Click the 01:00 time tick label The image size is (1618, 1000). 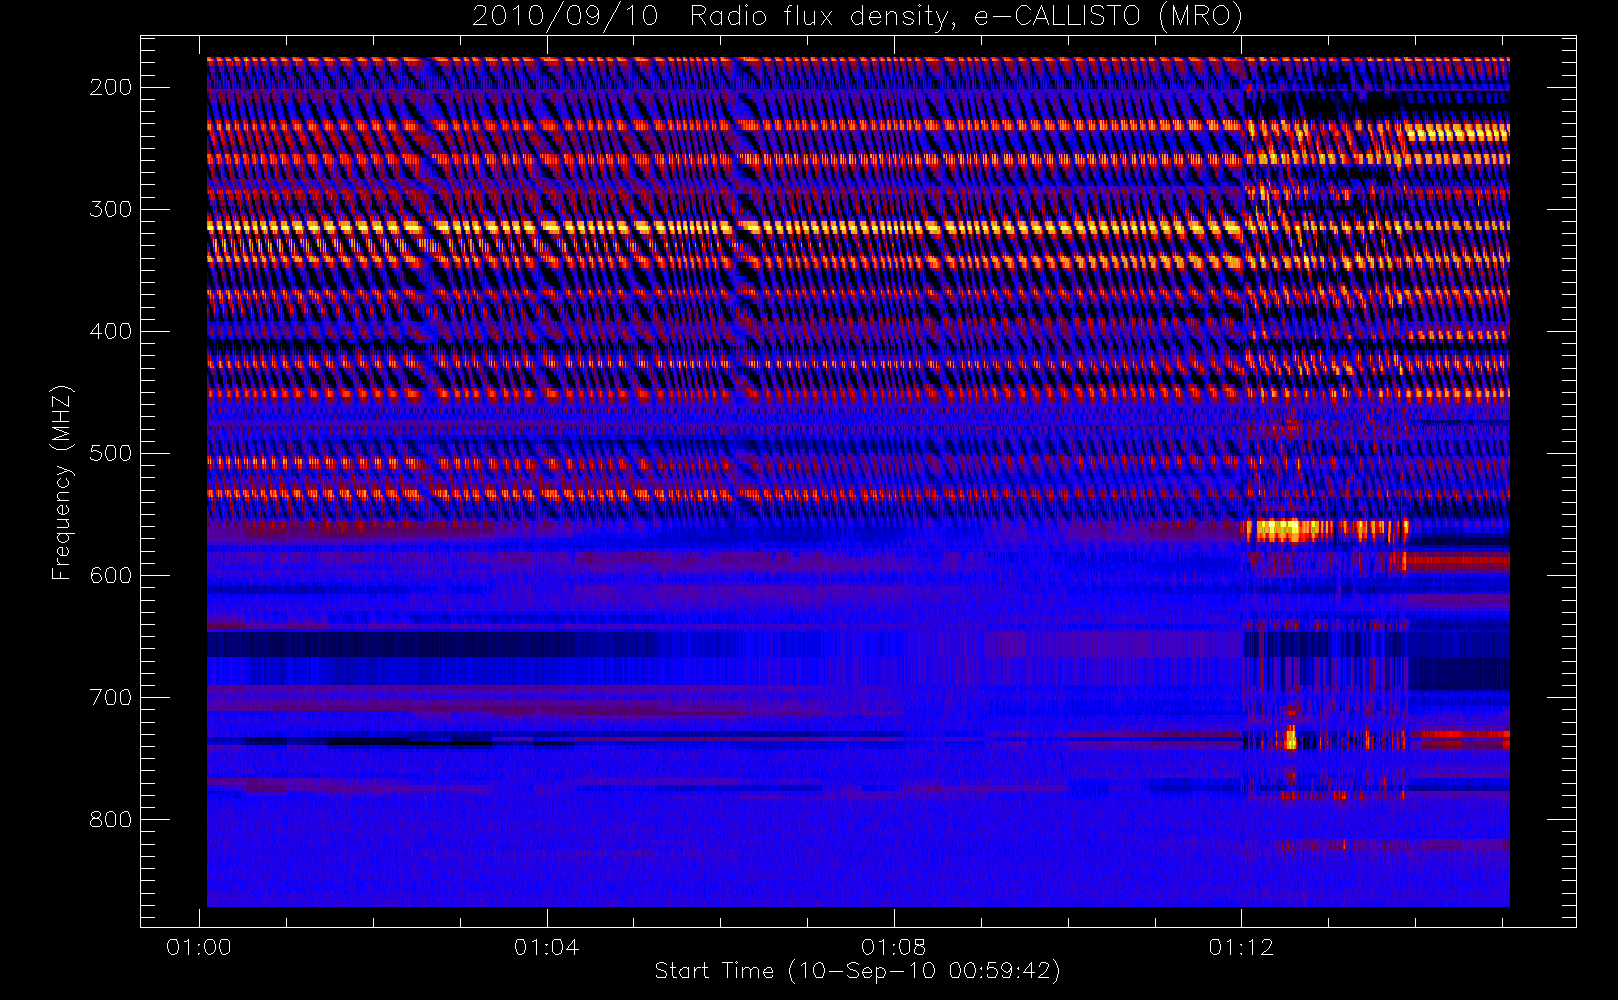tap(199, 946)
